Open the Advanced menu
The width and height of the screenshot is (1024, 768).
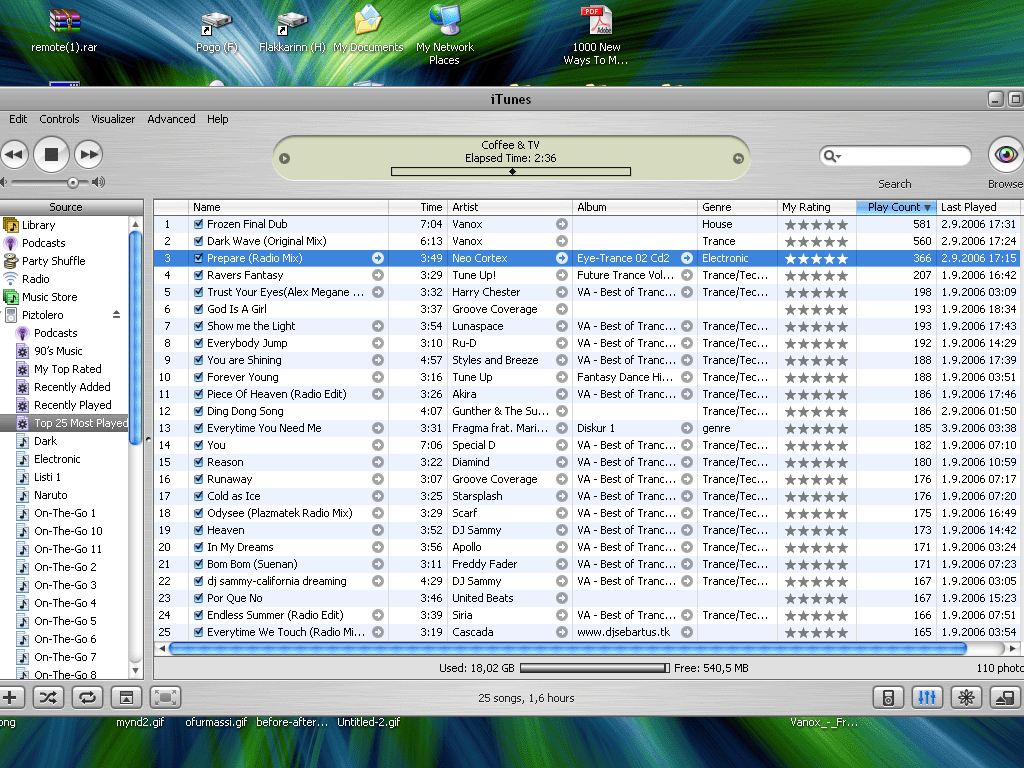171,119
